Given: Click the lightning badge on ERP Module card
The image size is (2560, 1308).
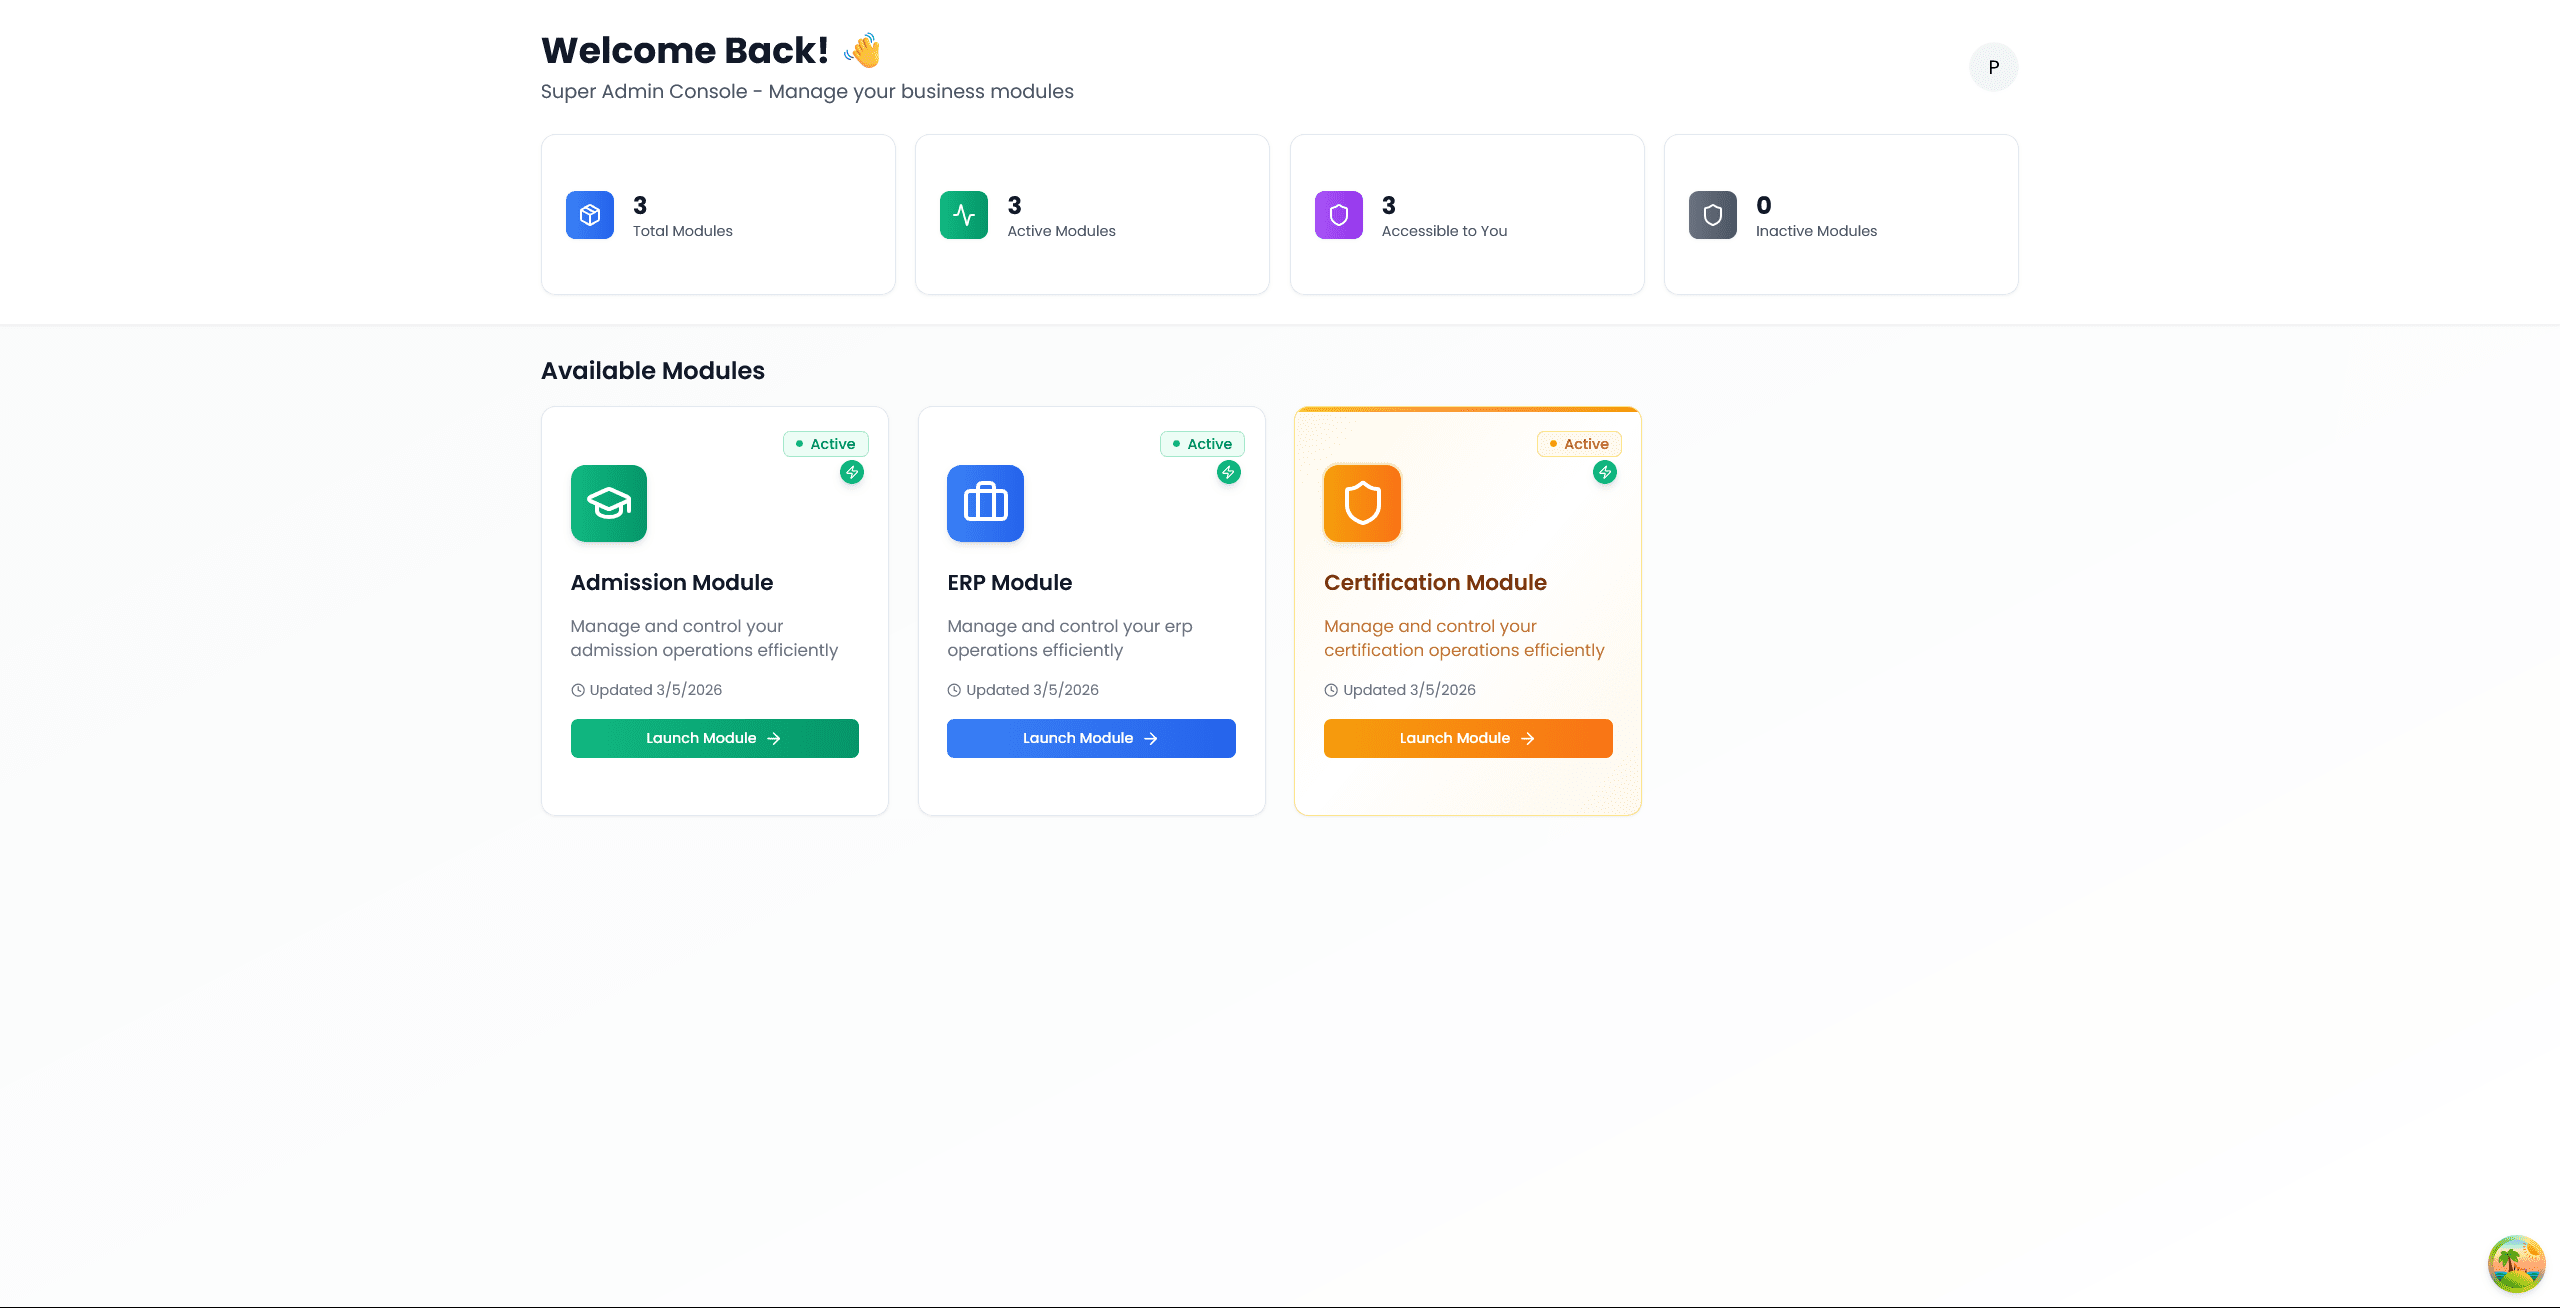Looking at the screenshot, I should tap(1229, 472).
